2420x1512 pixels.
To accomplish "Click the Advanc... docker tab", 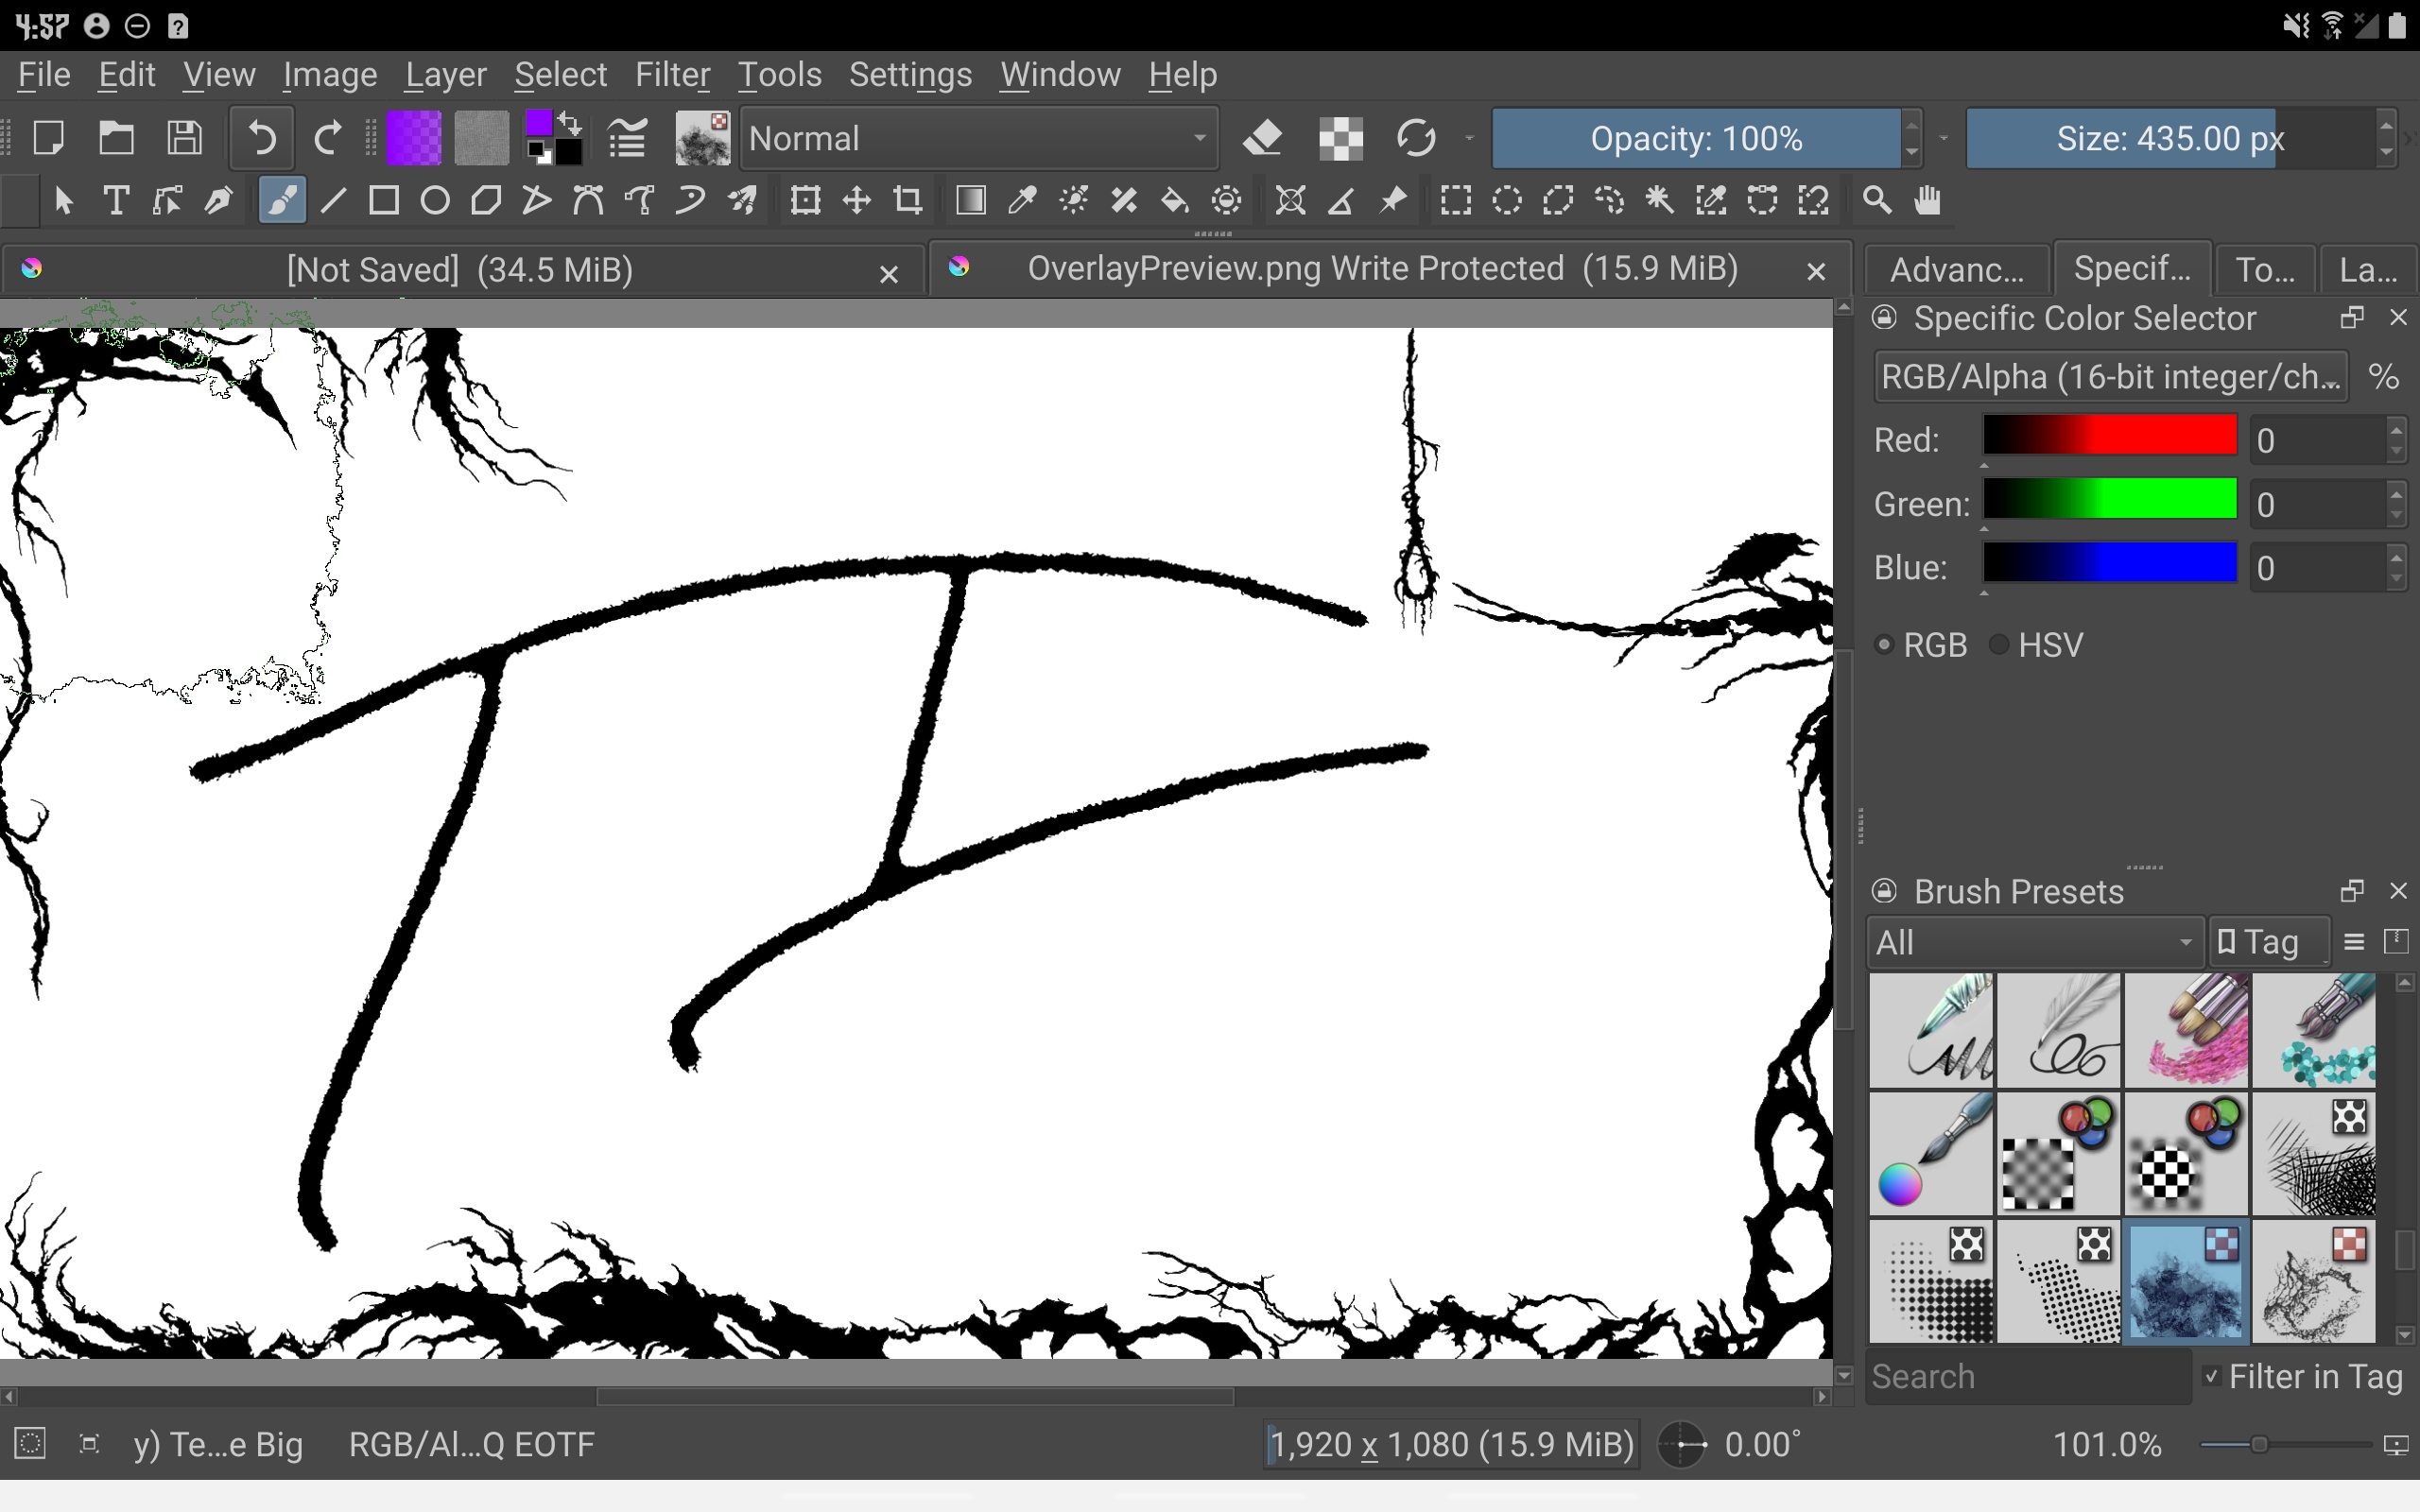I will point(1956,269).
